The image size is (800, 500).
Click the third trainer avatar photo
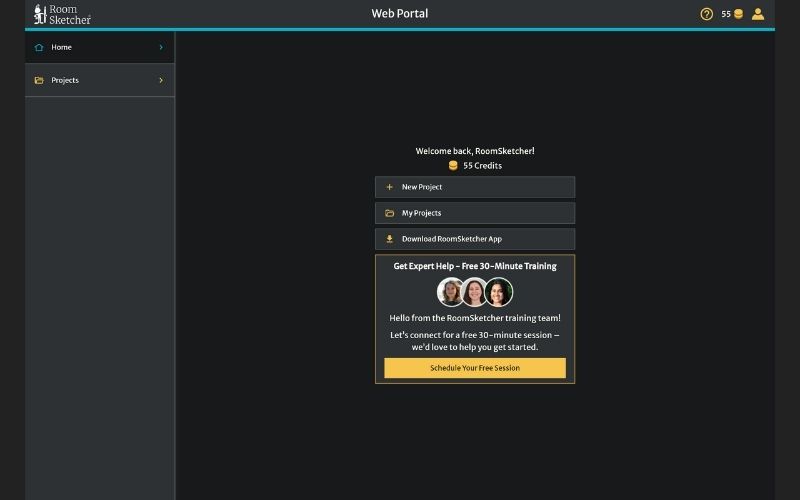tap(499, 292)
